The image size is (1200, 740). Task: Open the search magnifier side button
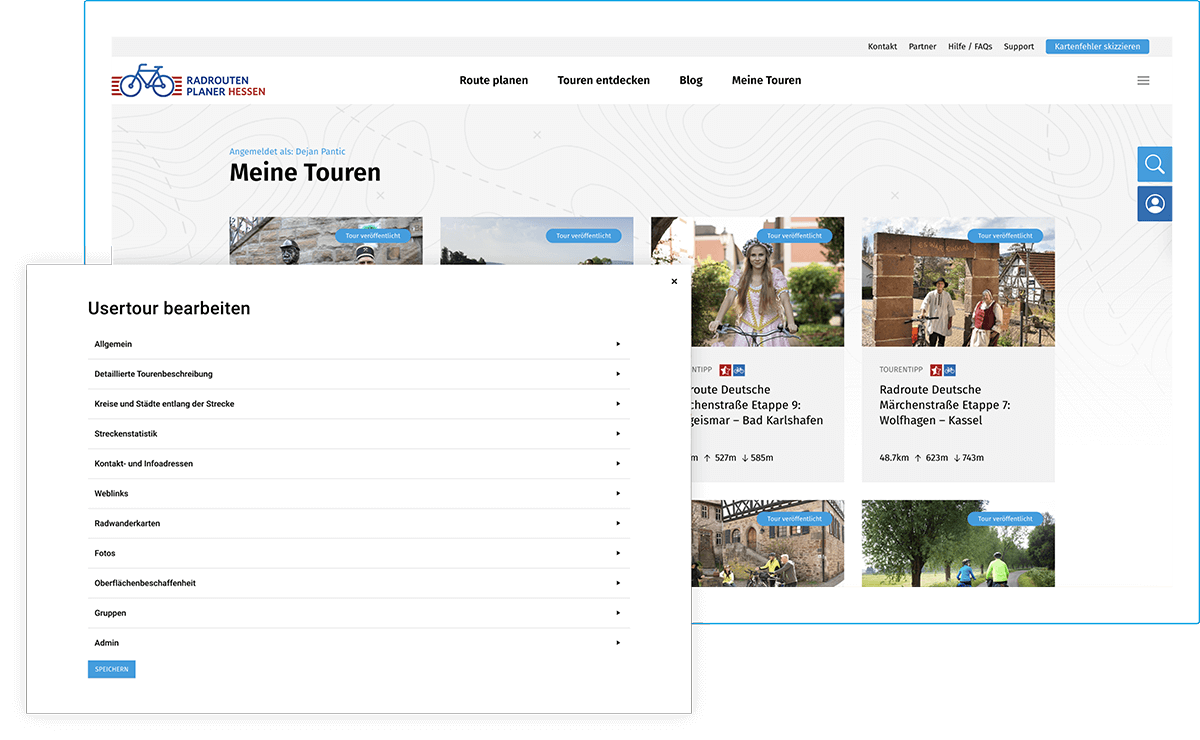coord(1155,164)
